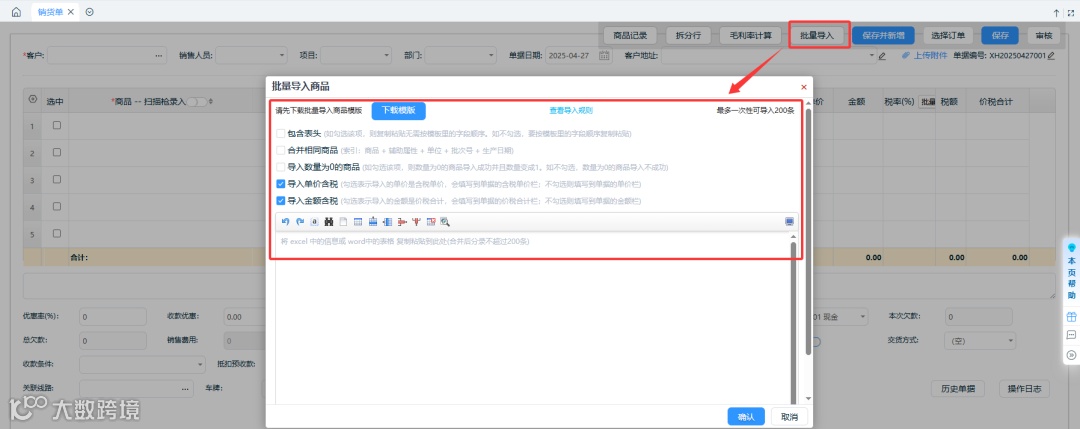Click the edit pencil beside 客户地址
1080x429 pixels.
click(882, 56)
